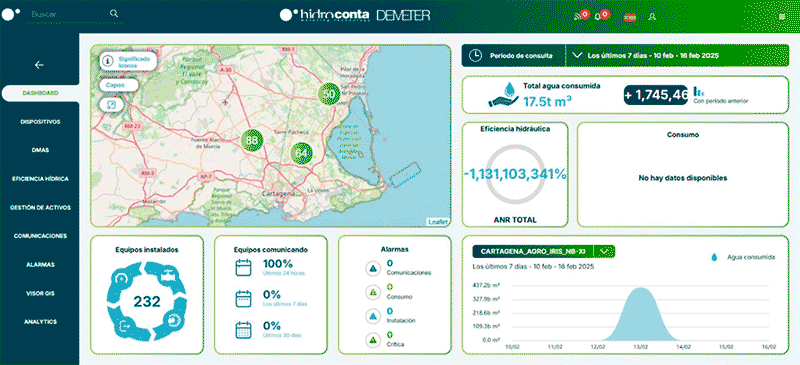Click the Comunicaciones alarm triangle icon
800x365 pixels.
pyautogui.click(x=373, y=268)
